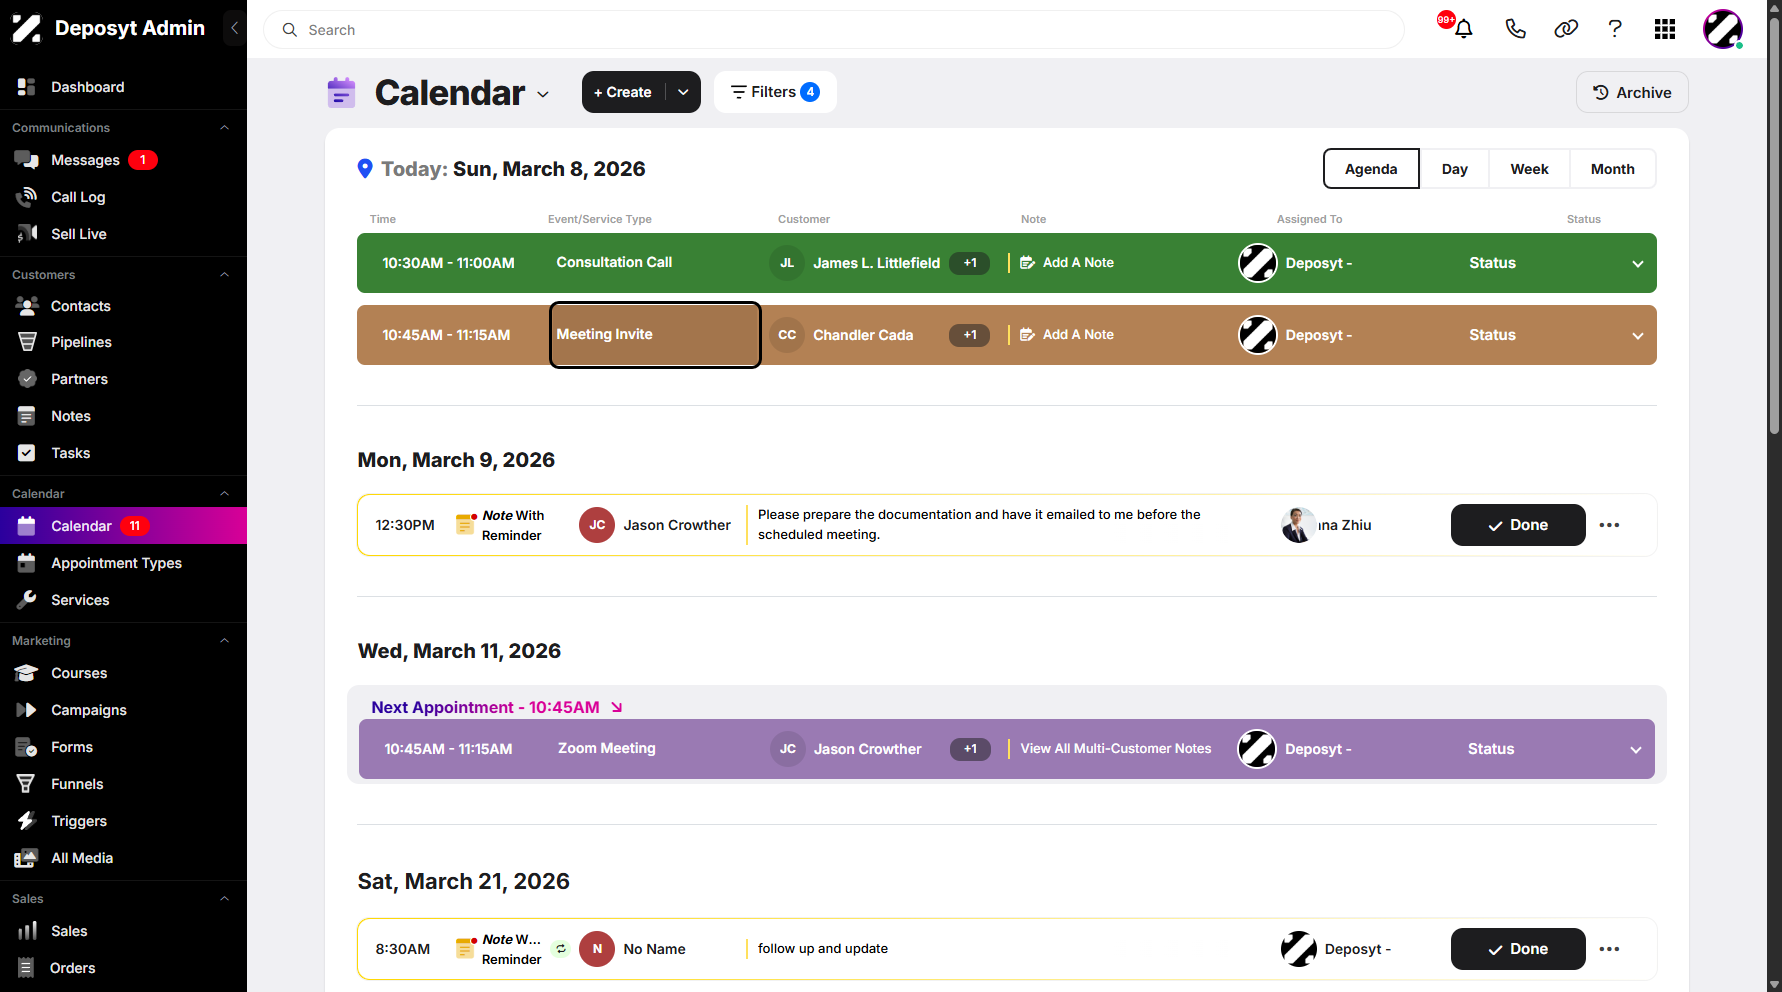Expand the Consultation Call row chevron
The image size is (1782, 992).
coord(1637,264)
